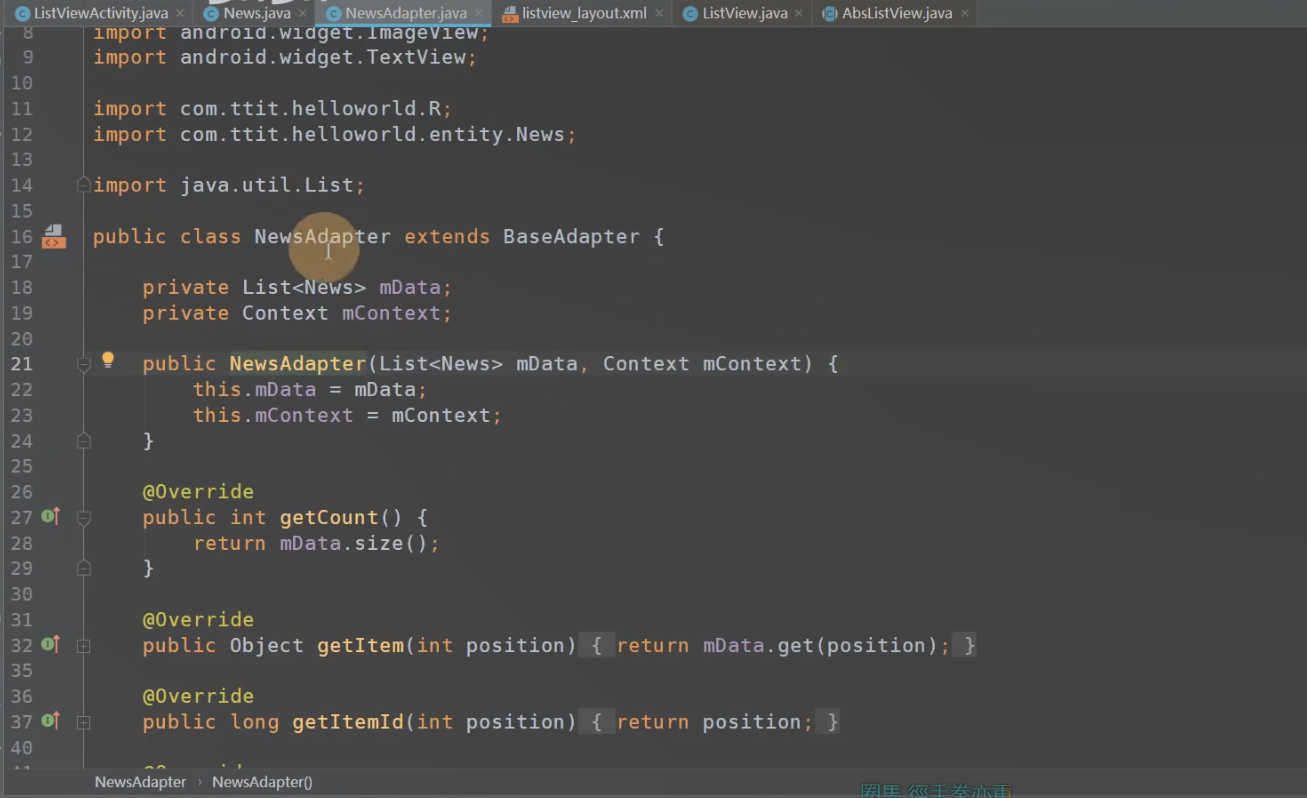Click the yellow lightbulb intention icon

click(108, 360)
